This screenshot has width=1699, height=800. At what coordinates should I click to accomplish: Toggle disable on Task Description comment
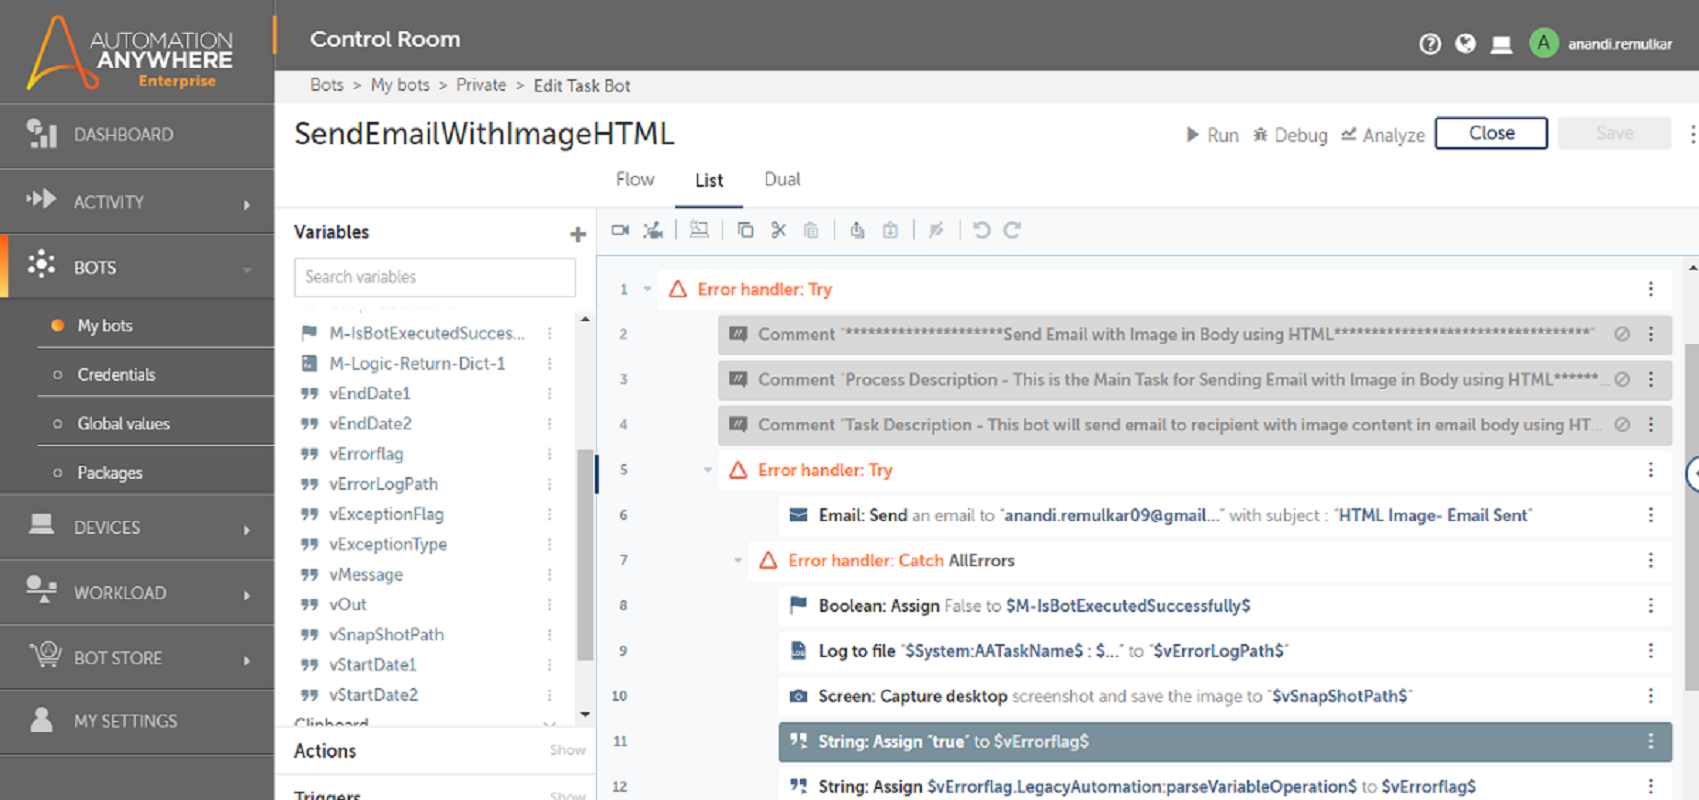point(1622,425)
